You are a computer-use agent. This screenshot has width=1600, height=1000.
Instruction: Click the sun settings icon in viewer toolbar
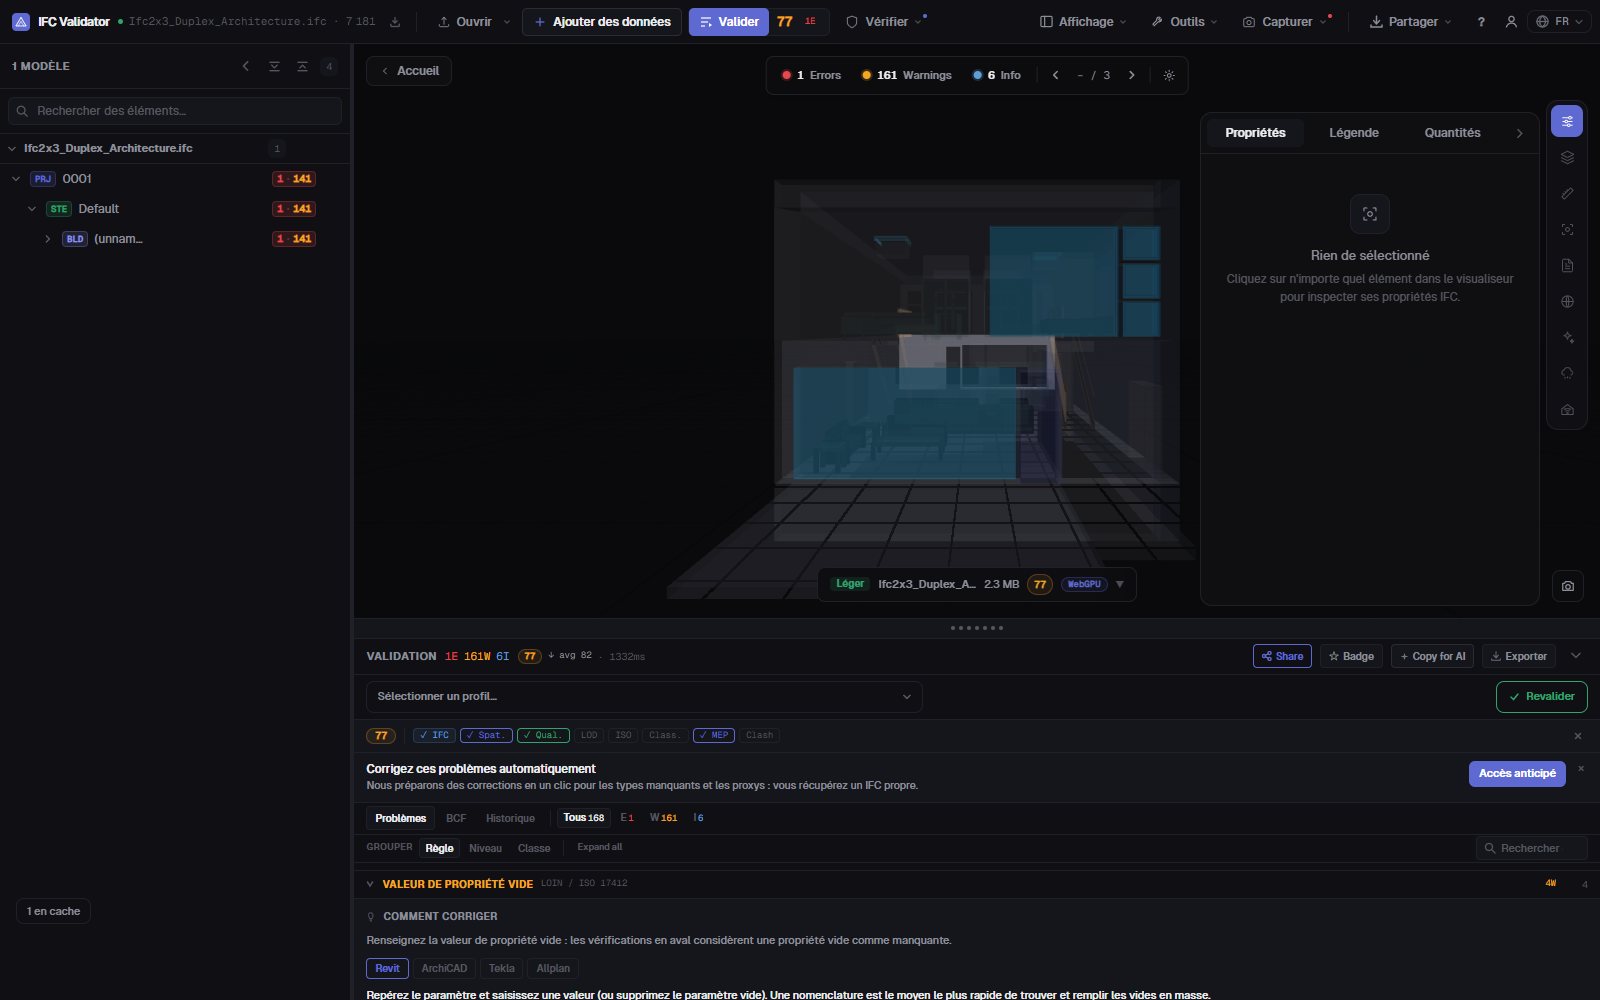[1169, 75]
